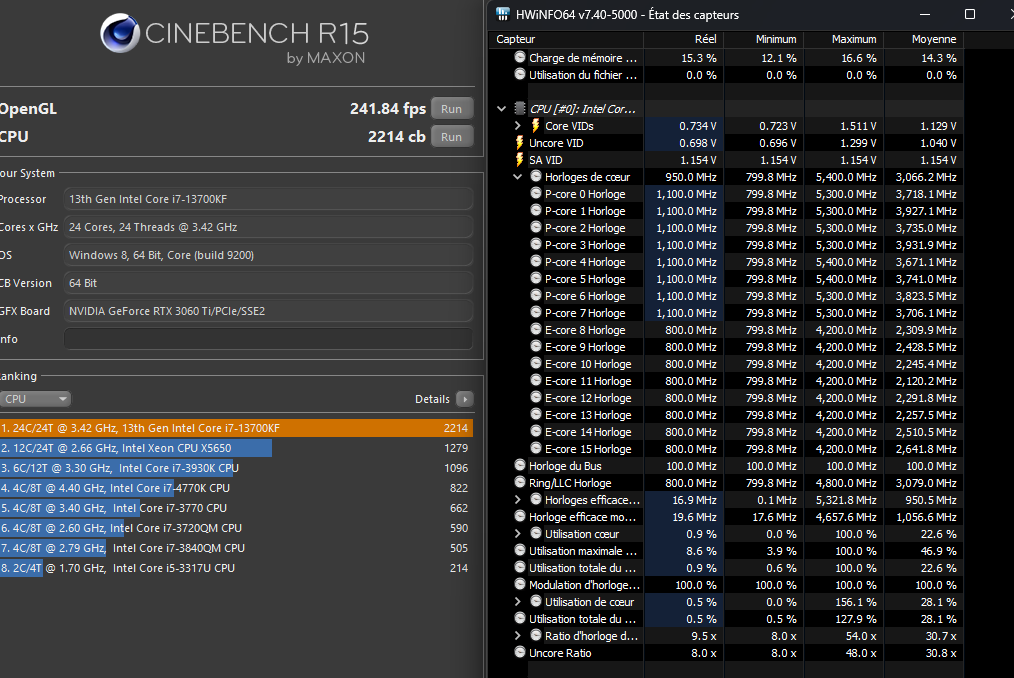
Task: Click the Utilisation maximale sensor icon
Action: coord(520,550)
